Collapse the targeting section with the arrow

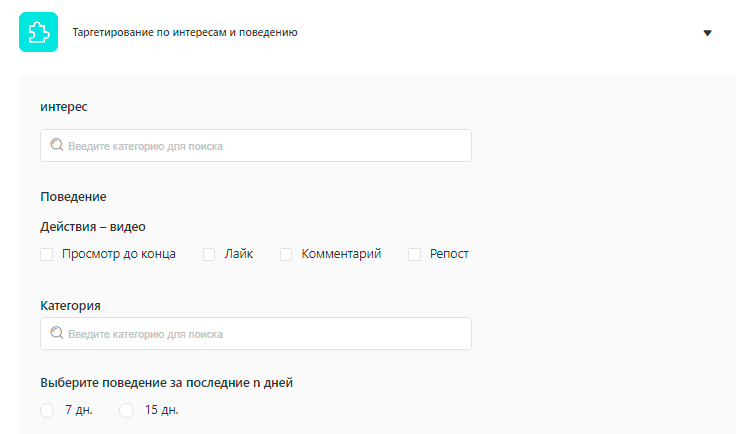pos(707,33)
